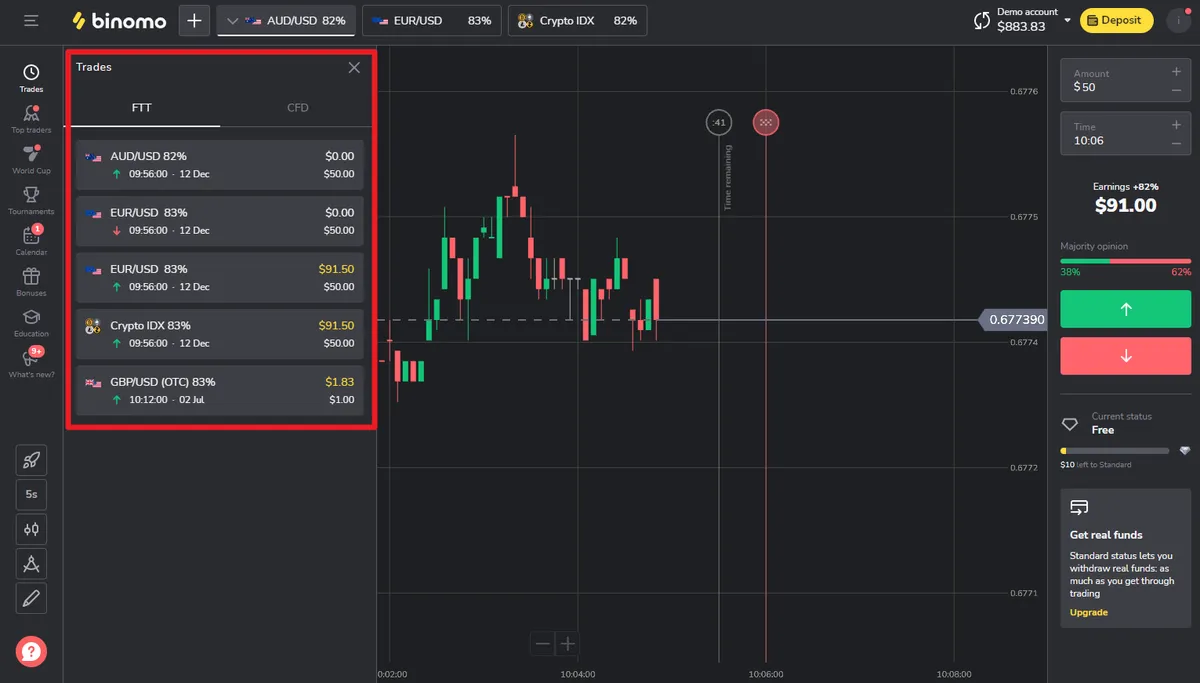Go to Top traders
This screenshot has width=1200, height=683.
[31, 119]
